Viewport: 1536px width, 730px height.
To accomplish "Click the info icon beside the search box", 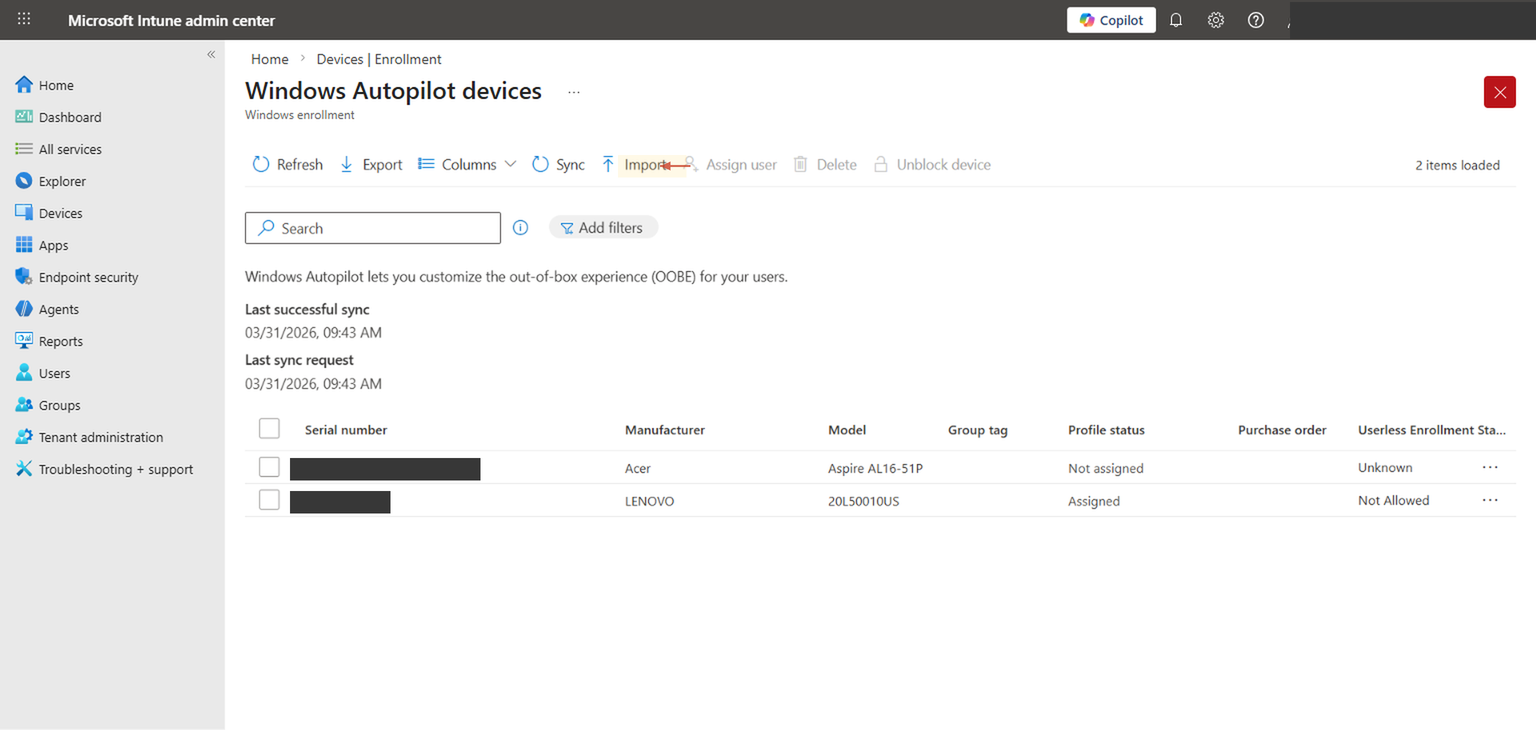I will (520, 227).
